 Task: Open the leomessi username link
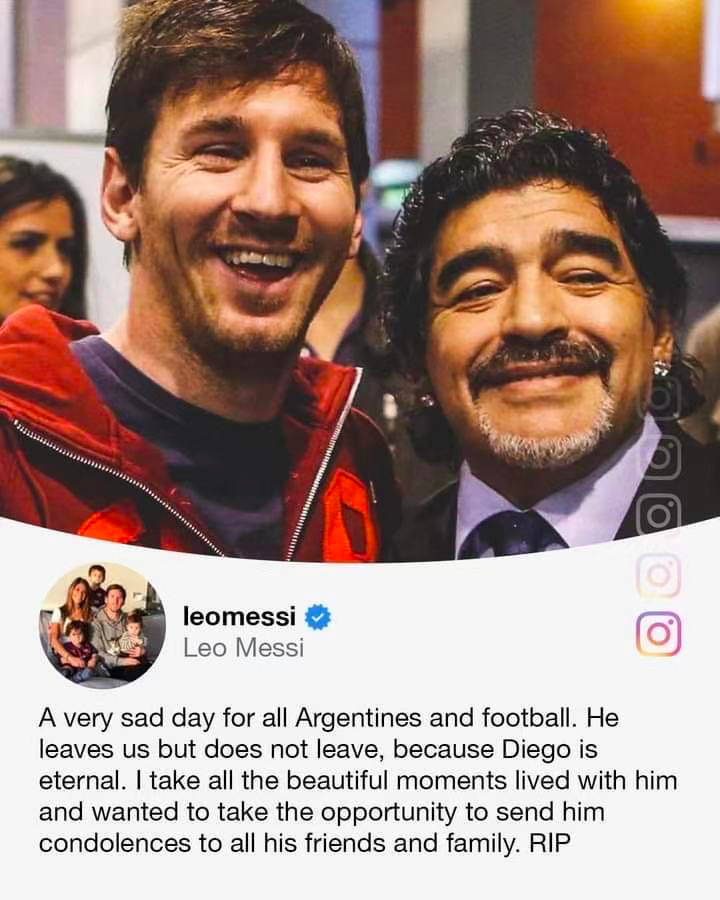pyautogui.click(x=239, y=616)
